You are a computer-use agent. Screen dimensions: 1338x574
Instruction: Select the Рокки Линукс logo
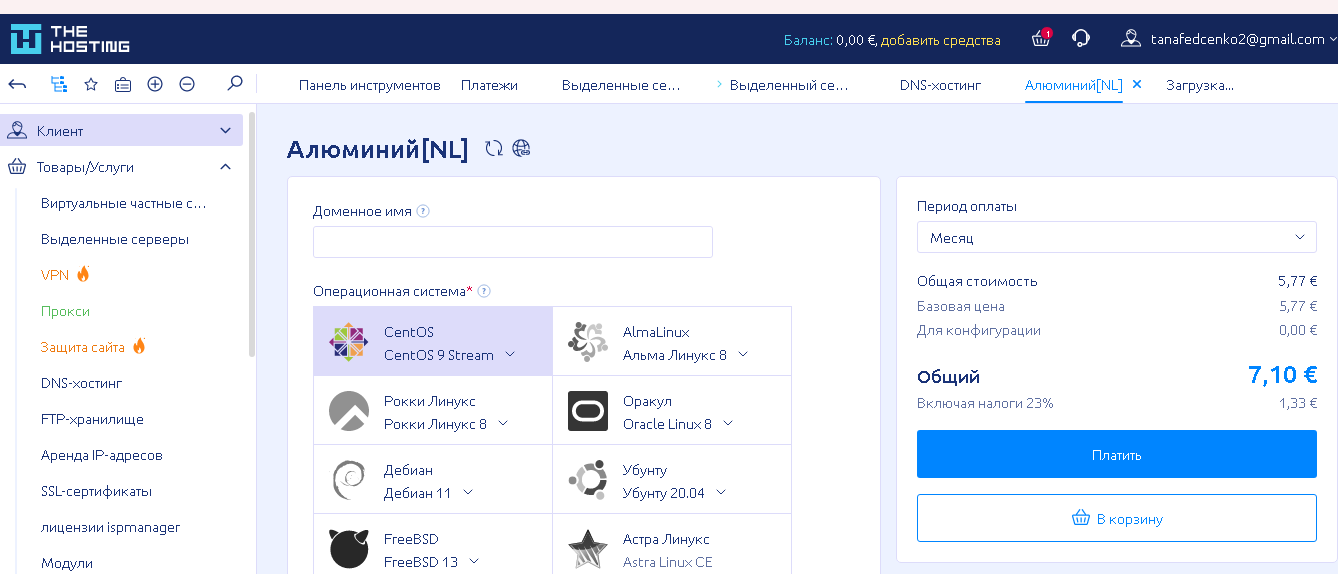[x=349, y=411]
